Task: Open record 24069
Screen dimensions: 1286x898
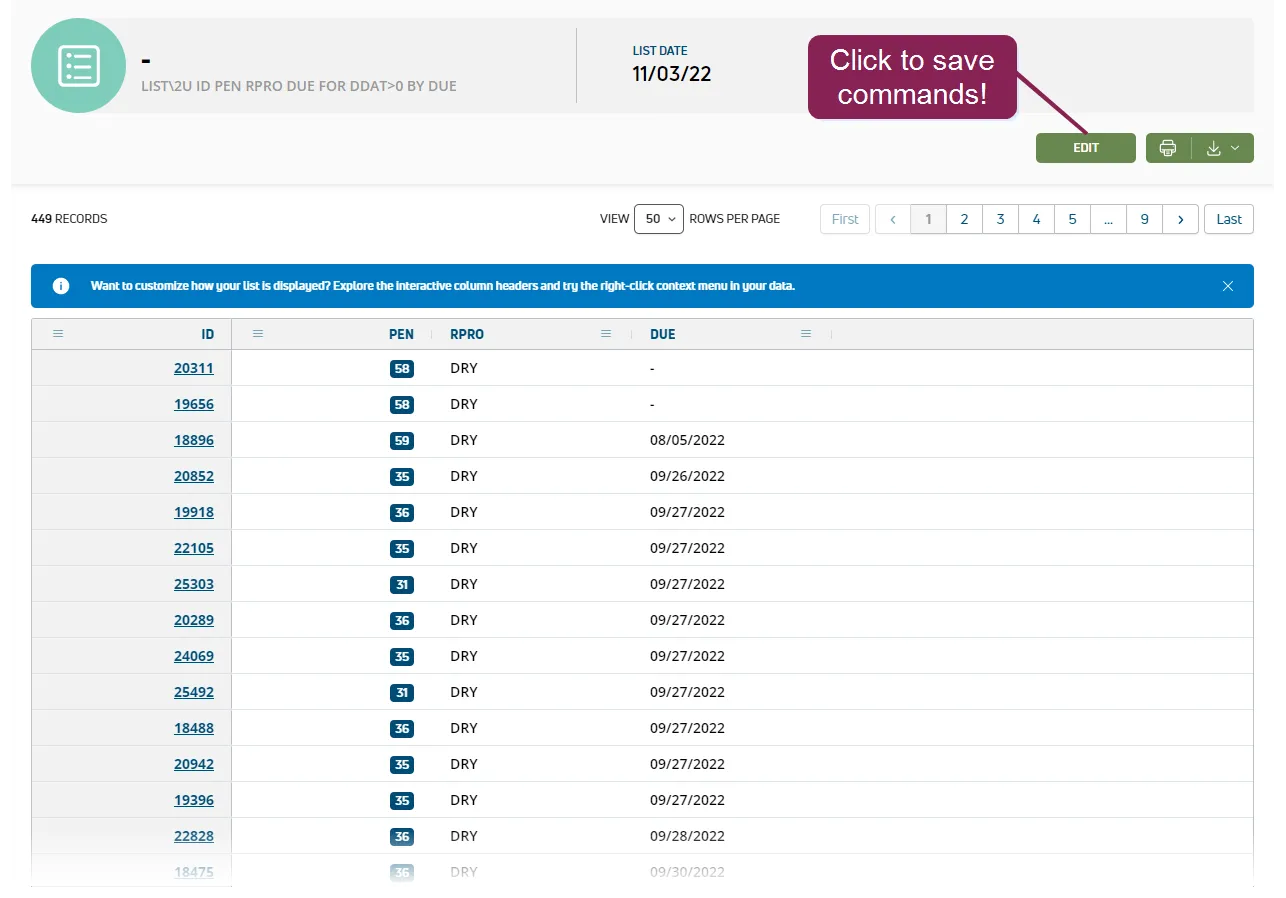Action: (194, 656)
